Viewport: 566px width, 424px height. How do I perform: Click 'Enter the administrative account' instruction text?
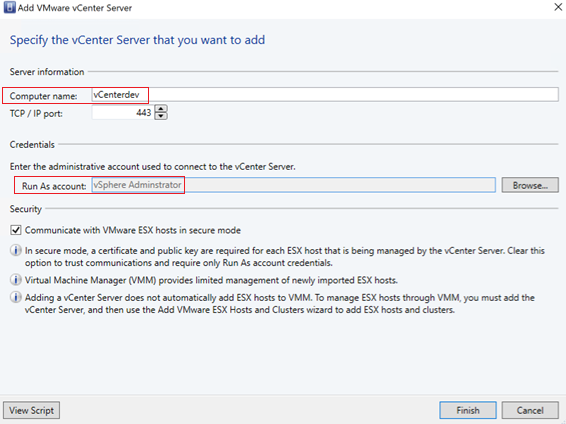pyautogui.click(x=152, y=167)
